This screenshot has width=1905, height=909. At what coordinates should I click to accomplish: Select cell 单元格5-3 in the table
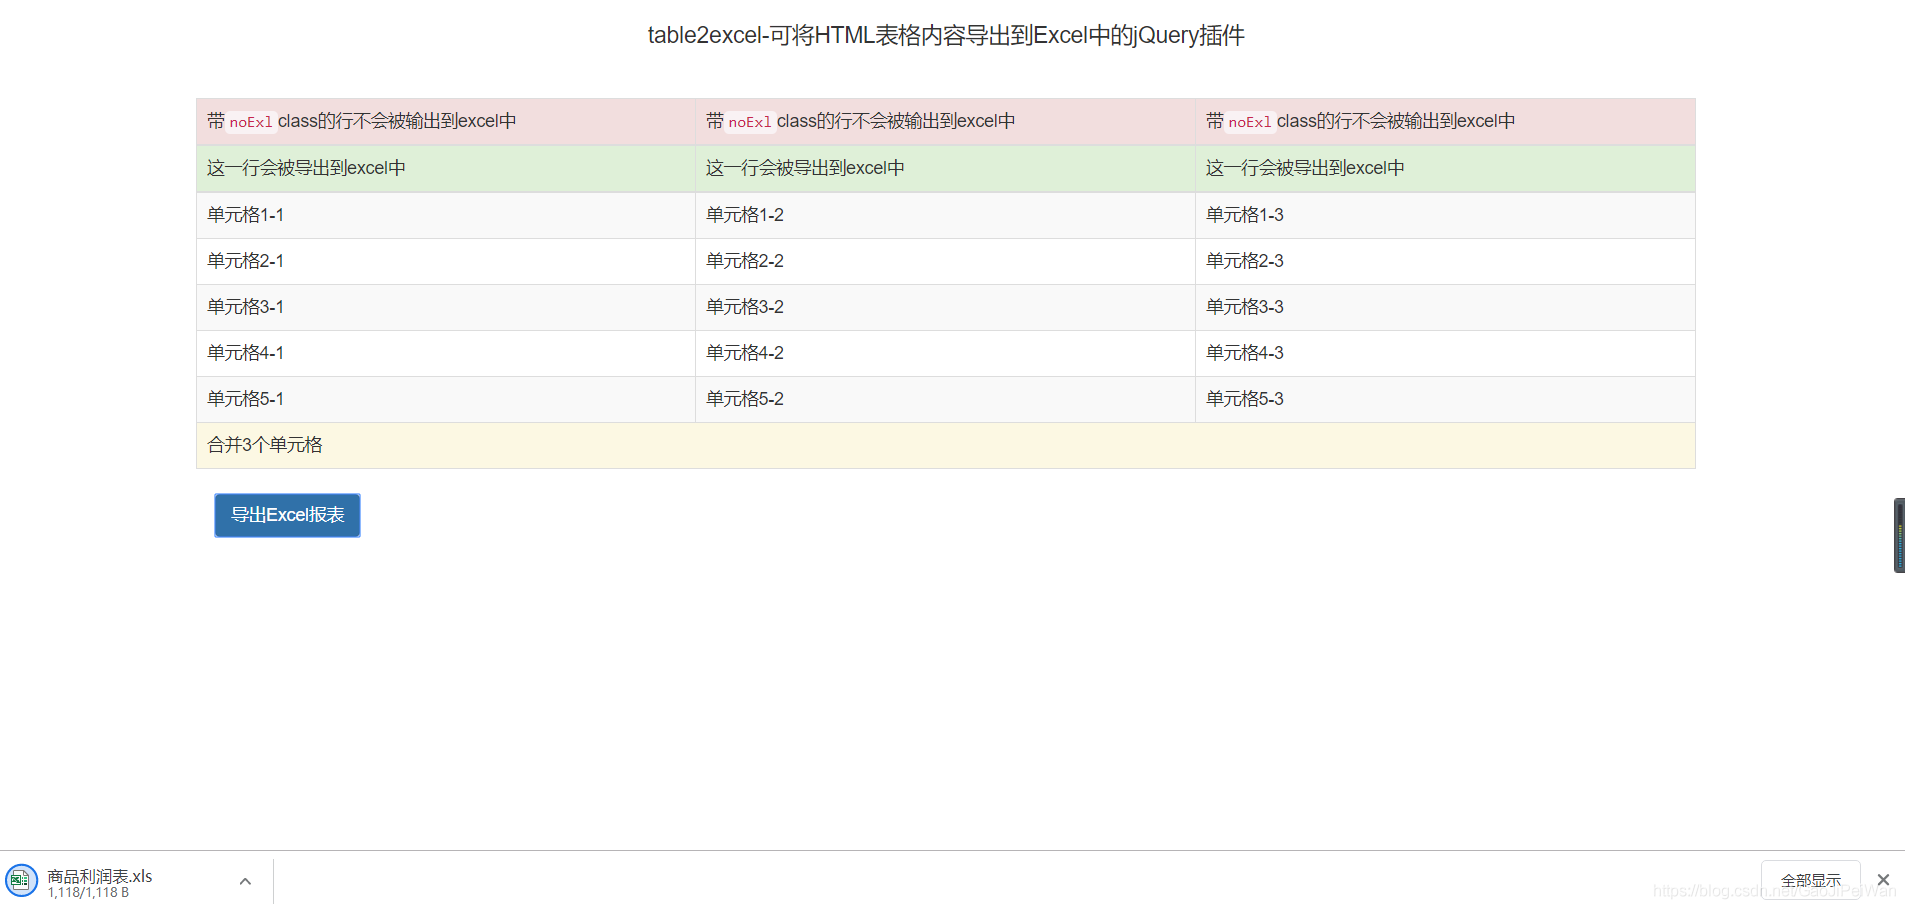1243,399
